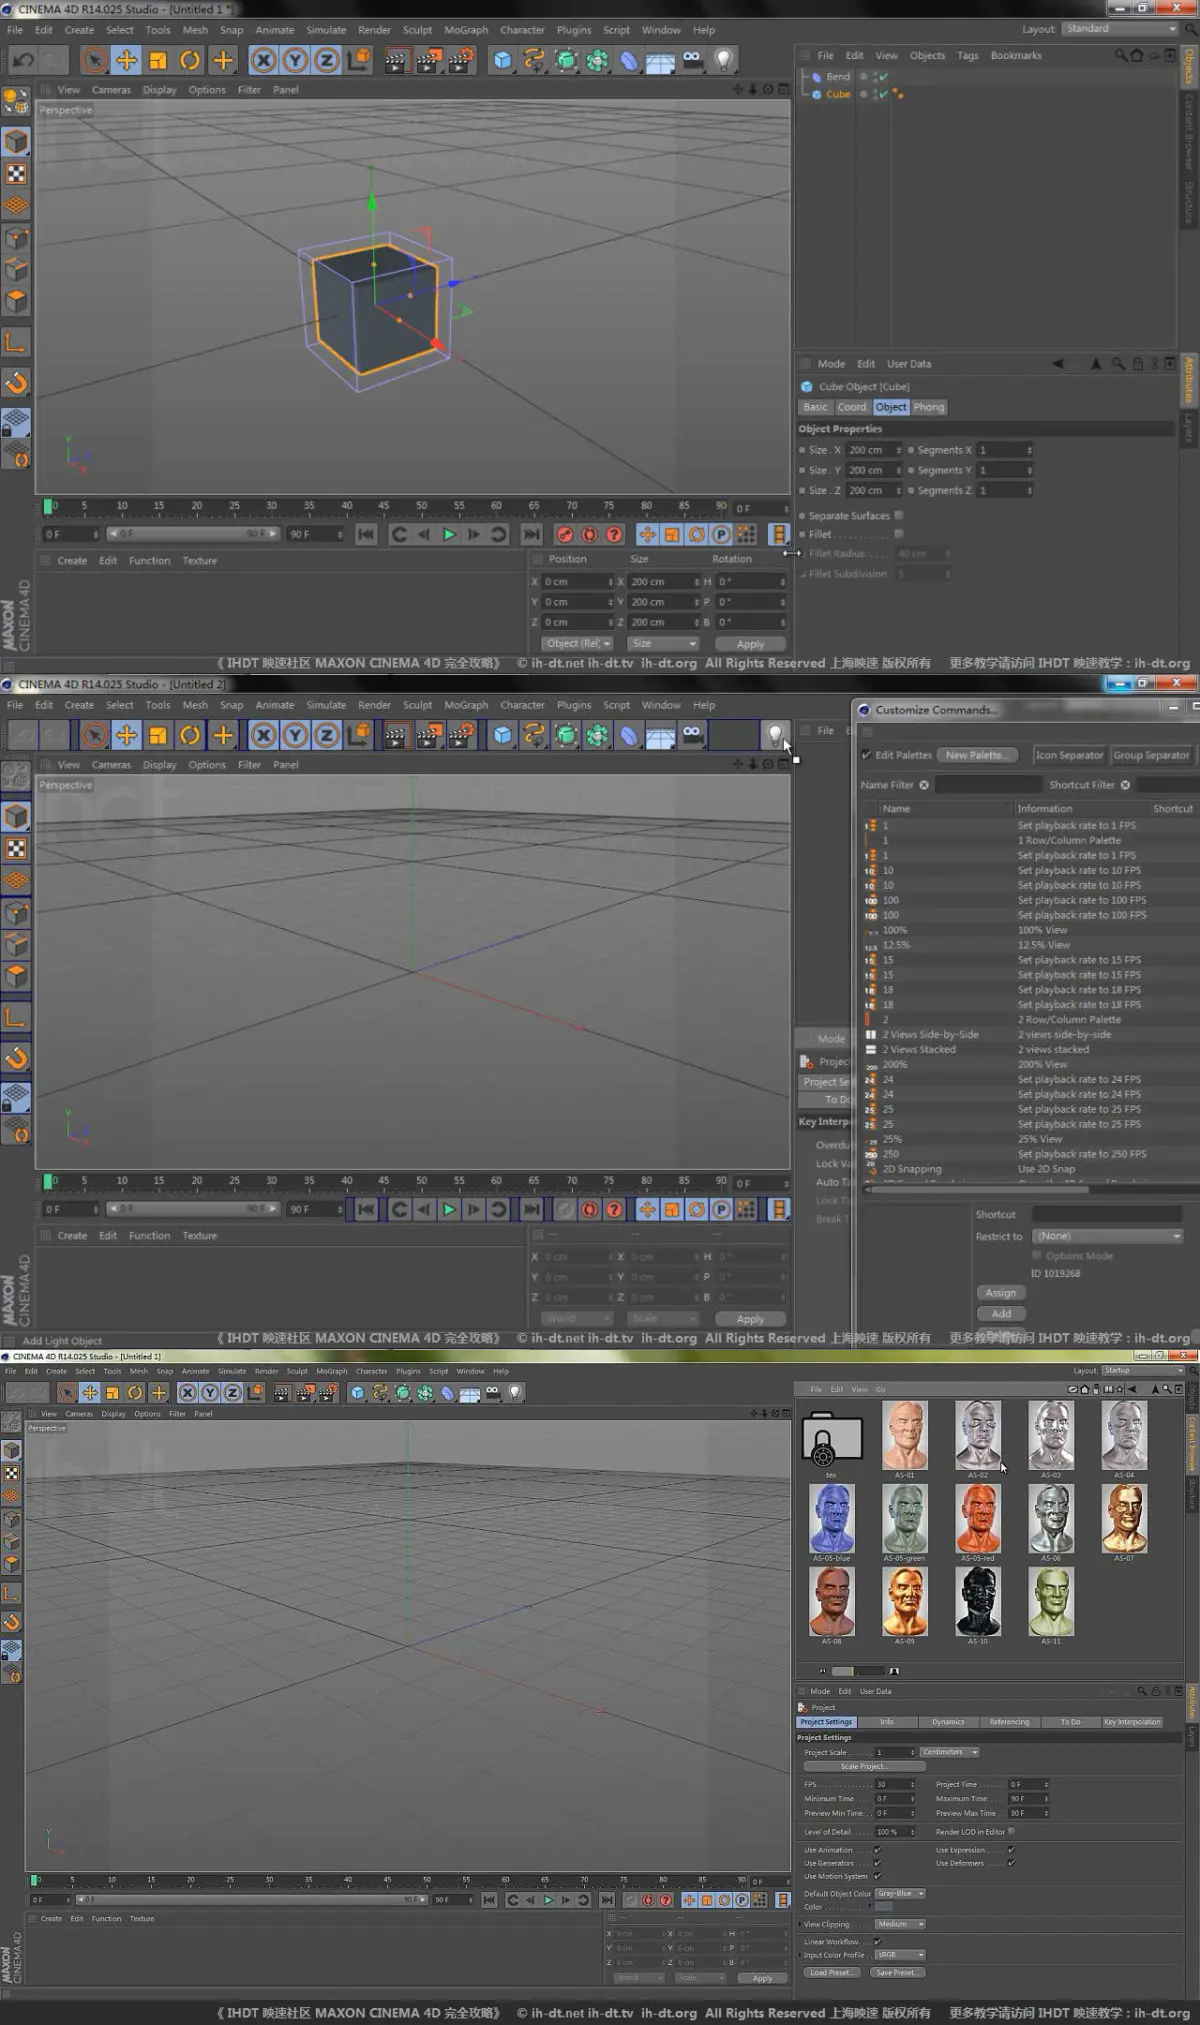The width and height of the screenshot is (1200, 2025).
Task: Click record active objects in Cube scene window
Action: click(x=565, y=535)
